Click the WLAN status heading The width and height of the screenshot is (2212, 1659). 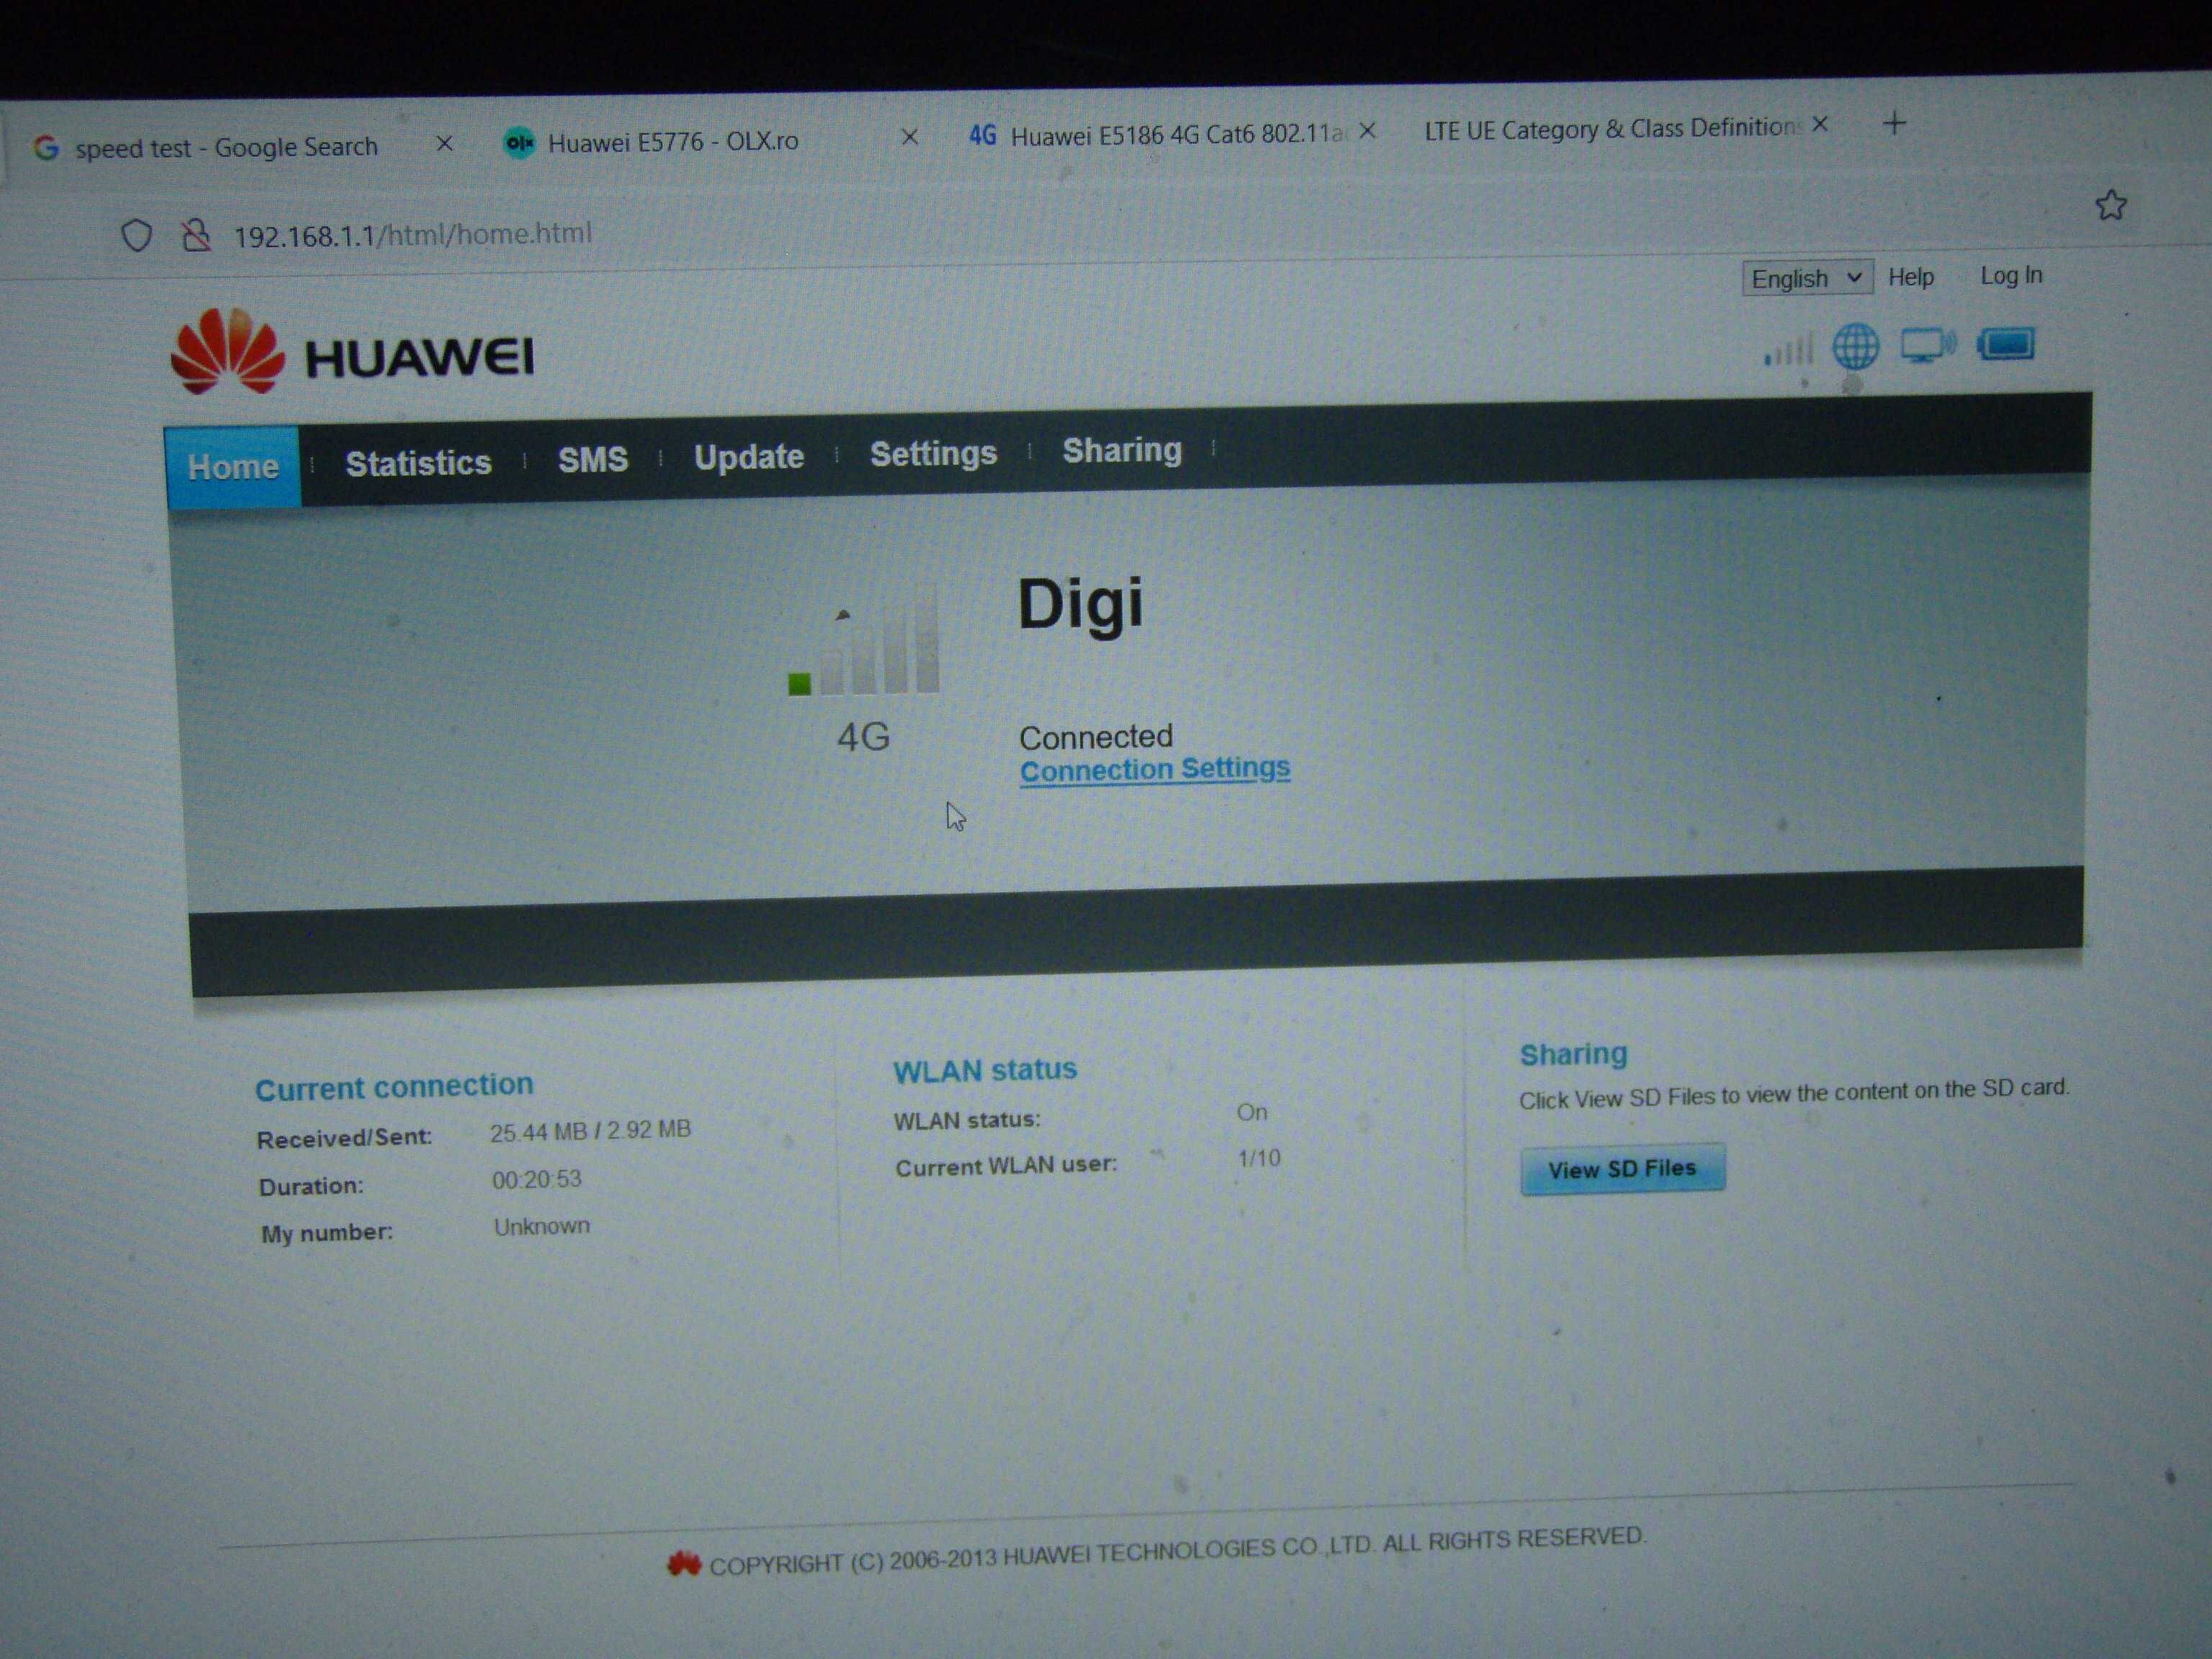pos(985,1071)
